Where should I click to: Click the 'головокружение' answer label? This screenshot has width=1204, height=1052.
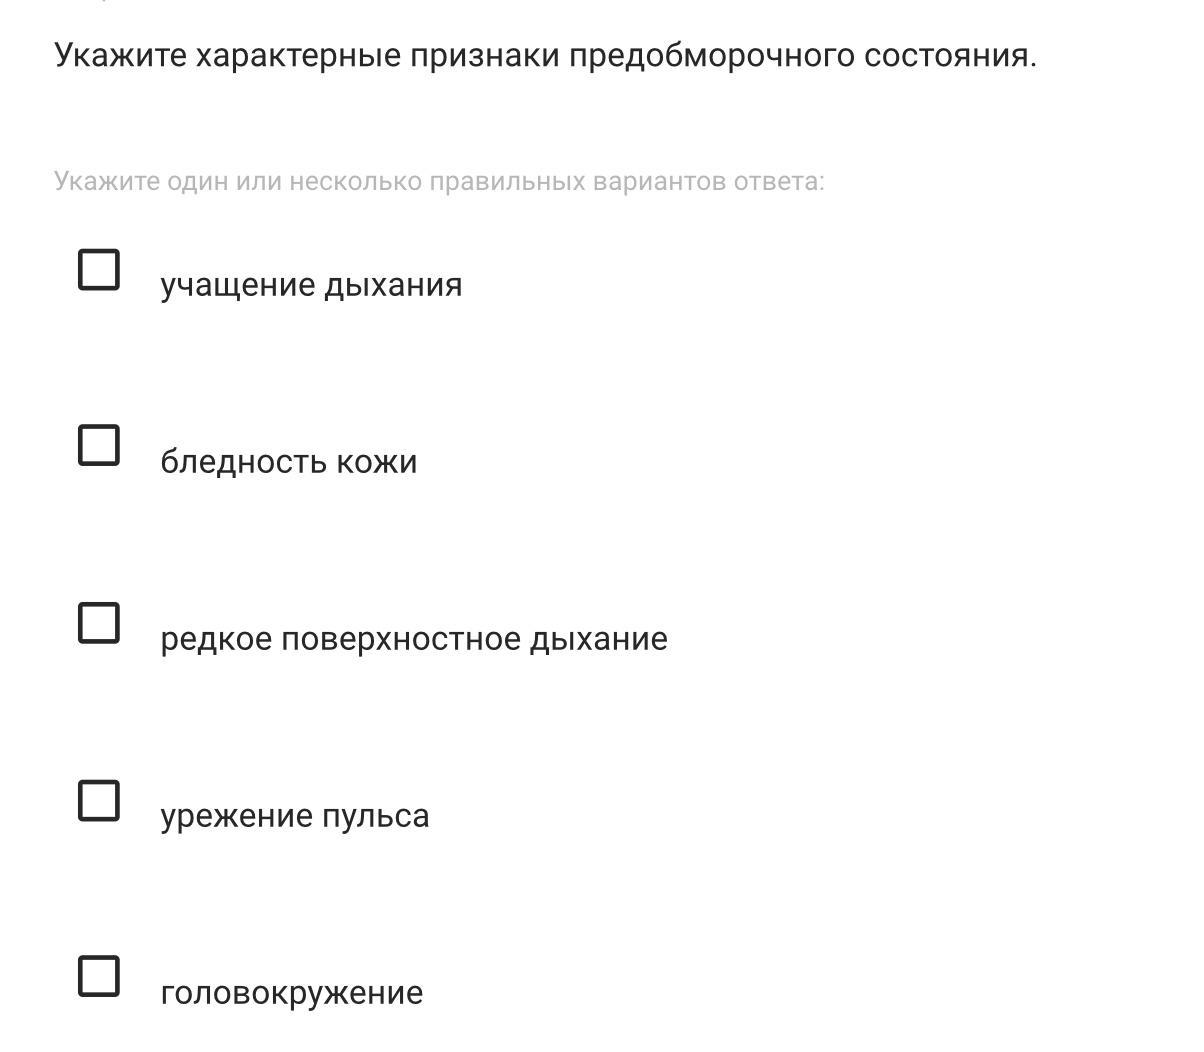coord(291,993)
